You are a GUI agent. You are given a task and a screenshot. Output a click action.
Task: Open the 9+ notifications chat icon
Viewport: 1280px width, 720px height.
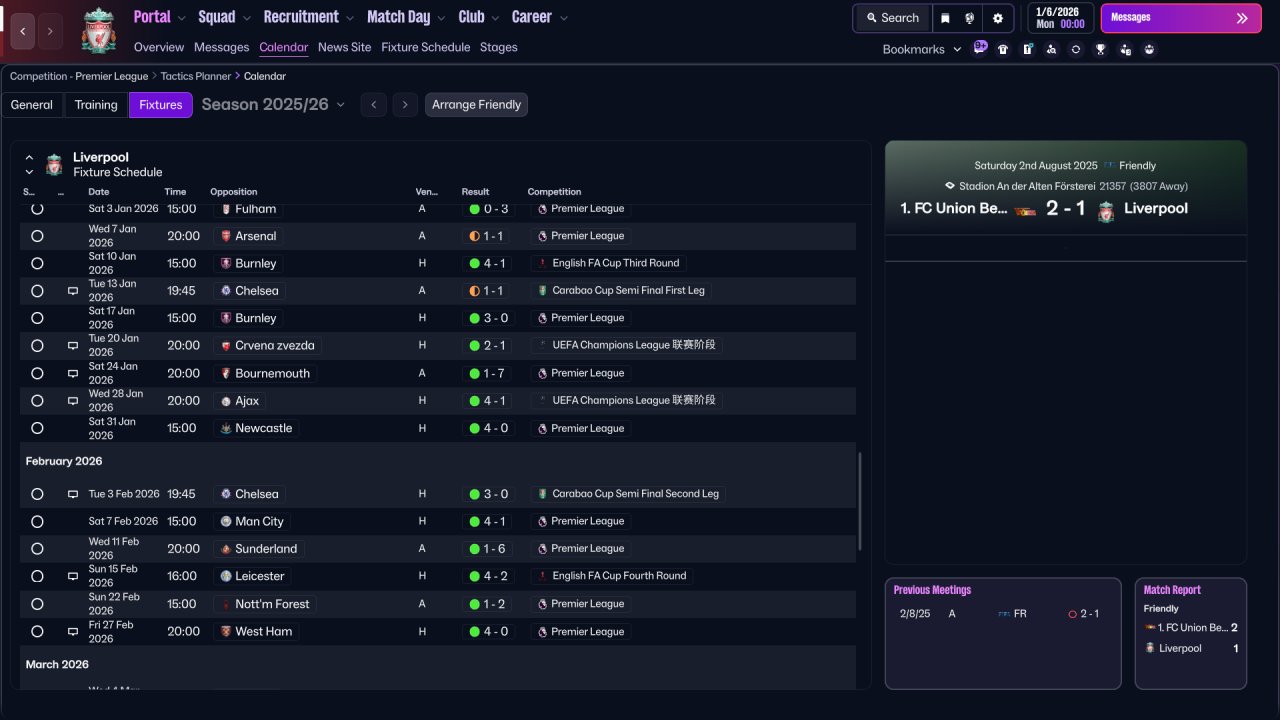980,47
